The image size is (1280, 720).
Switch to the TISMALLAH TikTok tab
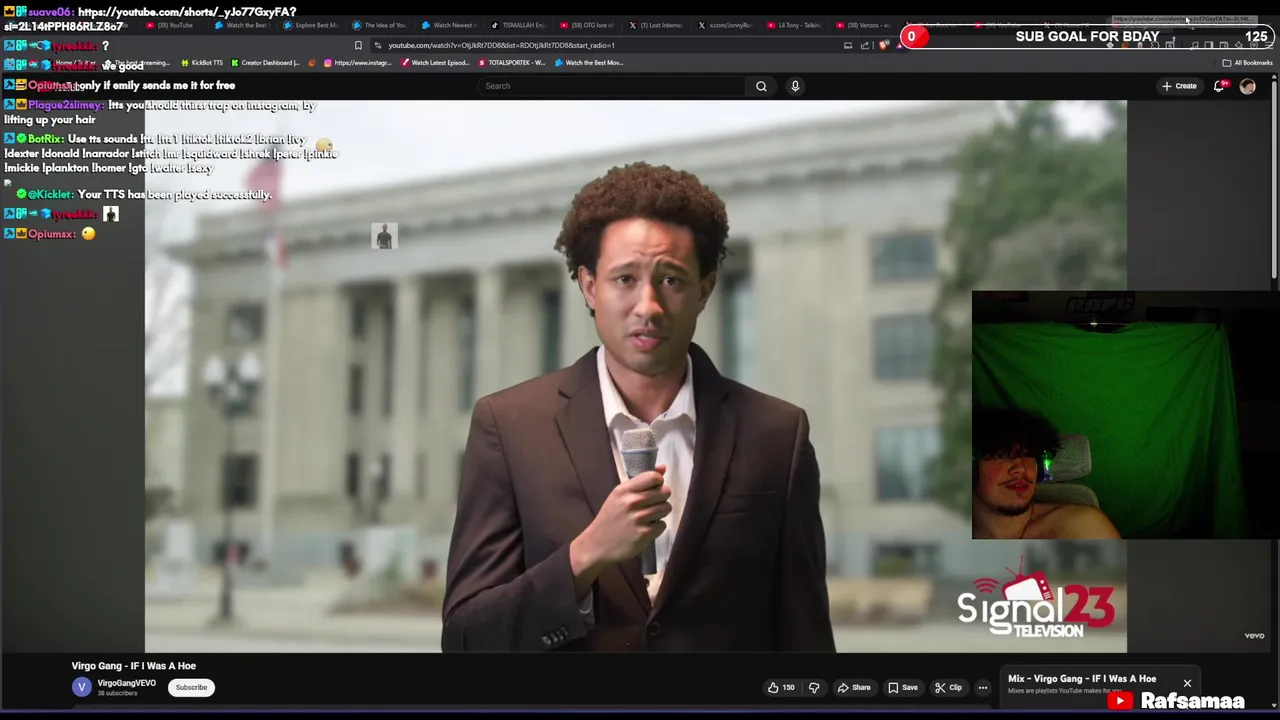tap(518, 25)
